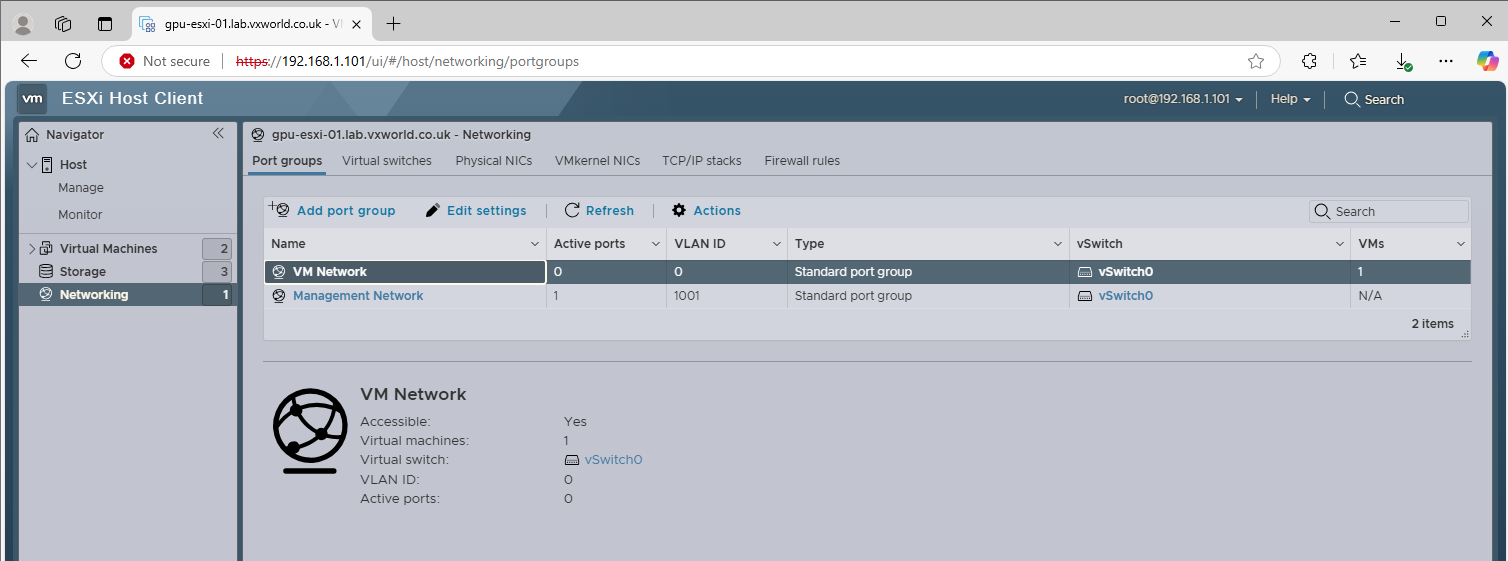Image resolution: width=1508 pixels, height=561 pixels.
Task: Click the Refresh icon in toolbar
Action: (572, 211)
